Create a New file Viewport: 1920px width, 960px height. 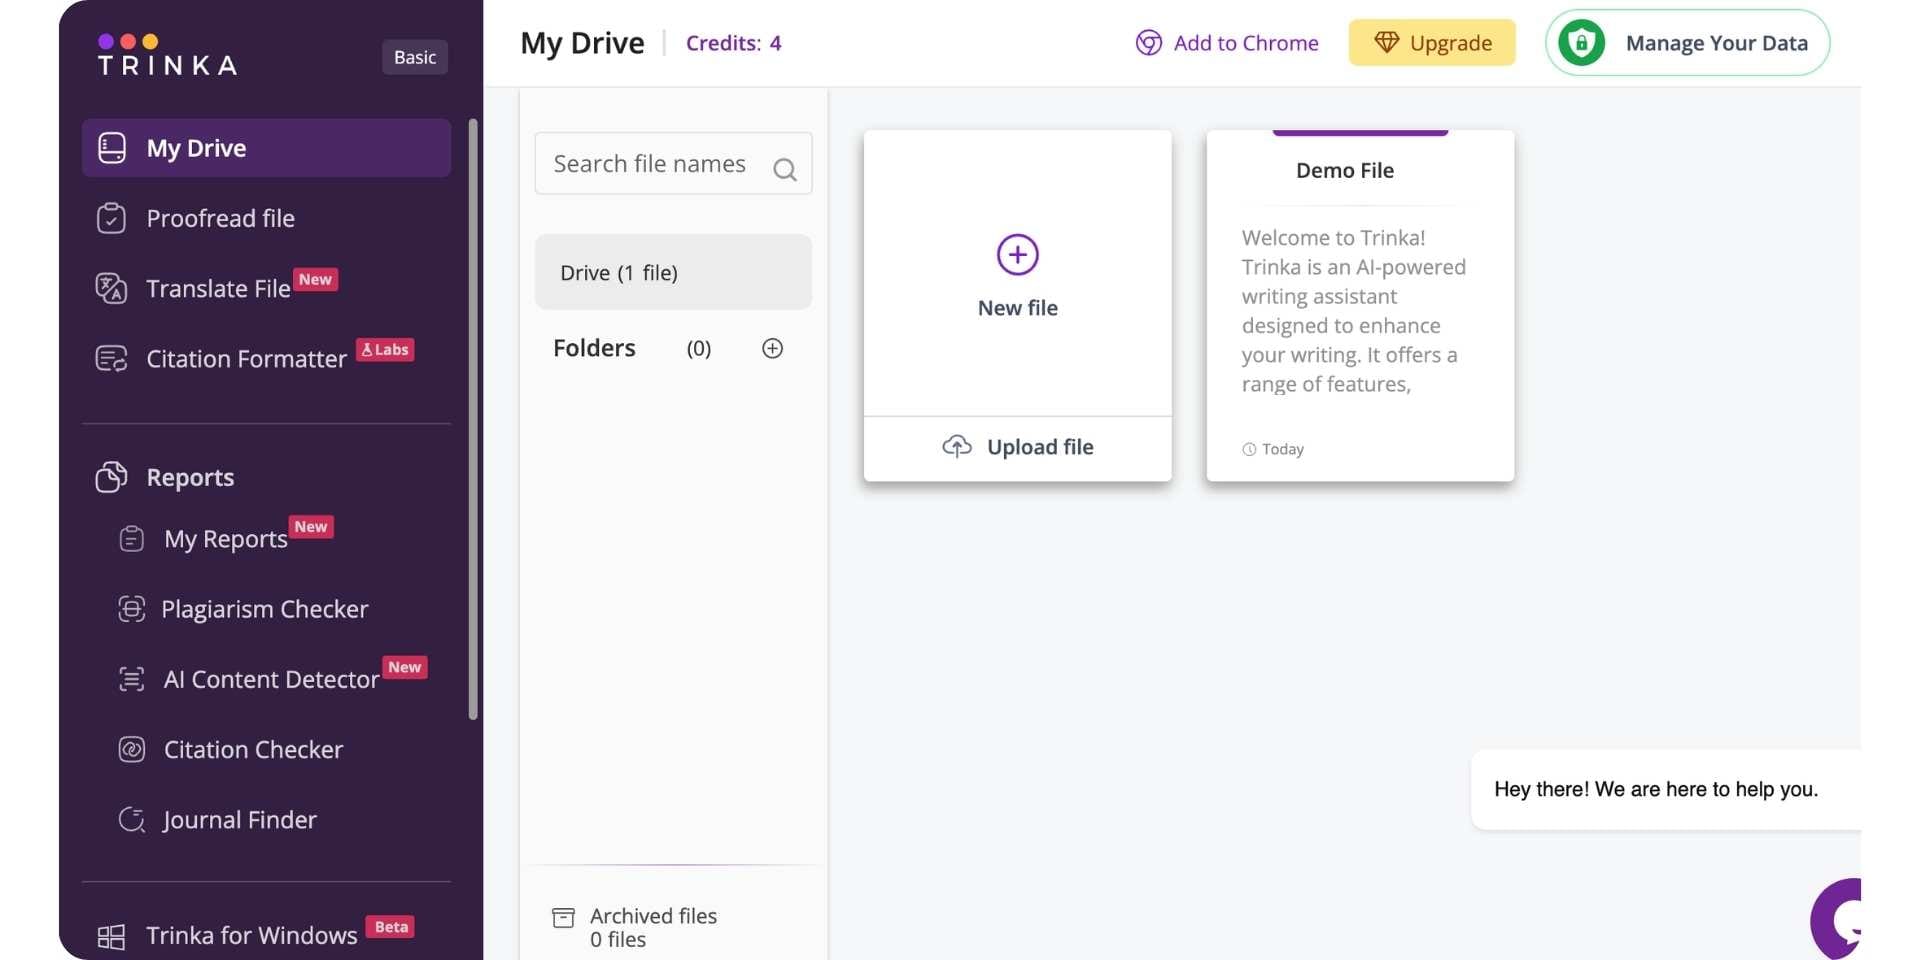[x=1018, y=273]
